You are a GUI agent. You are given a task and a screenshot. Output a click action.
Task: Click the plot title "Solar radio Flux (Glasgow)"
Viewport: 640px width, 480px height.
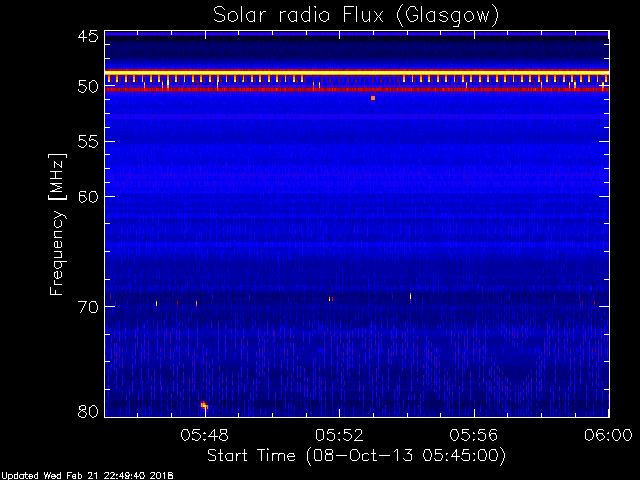click(x=356, y=16)
